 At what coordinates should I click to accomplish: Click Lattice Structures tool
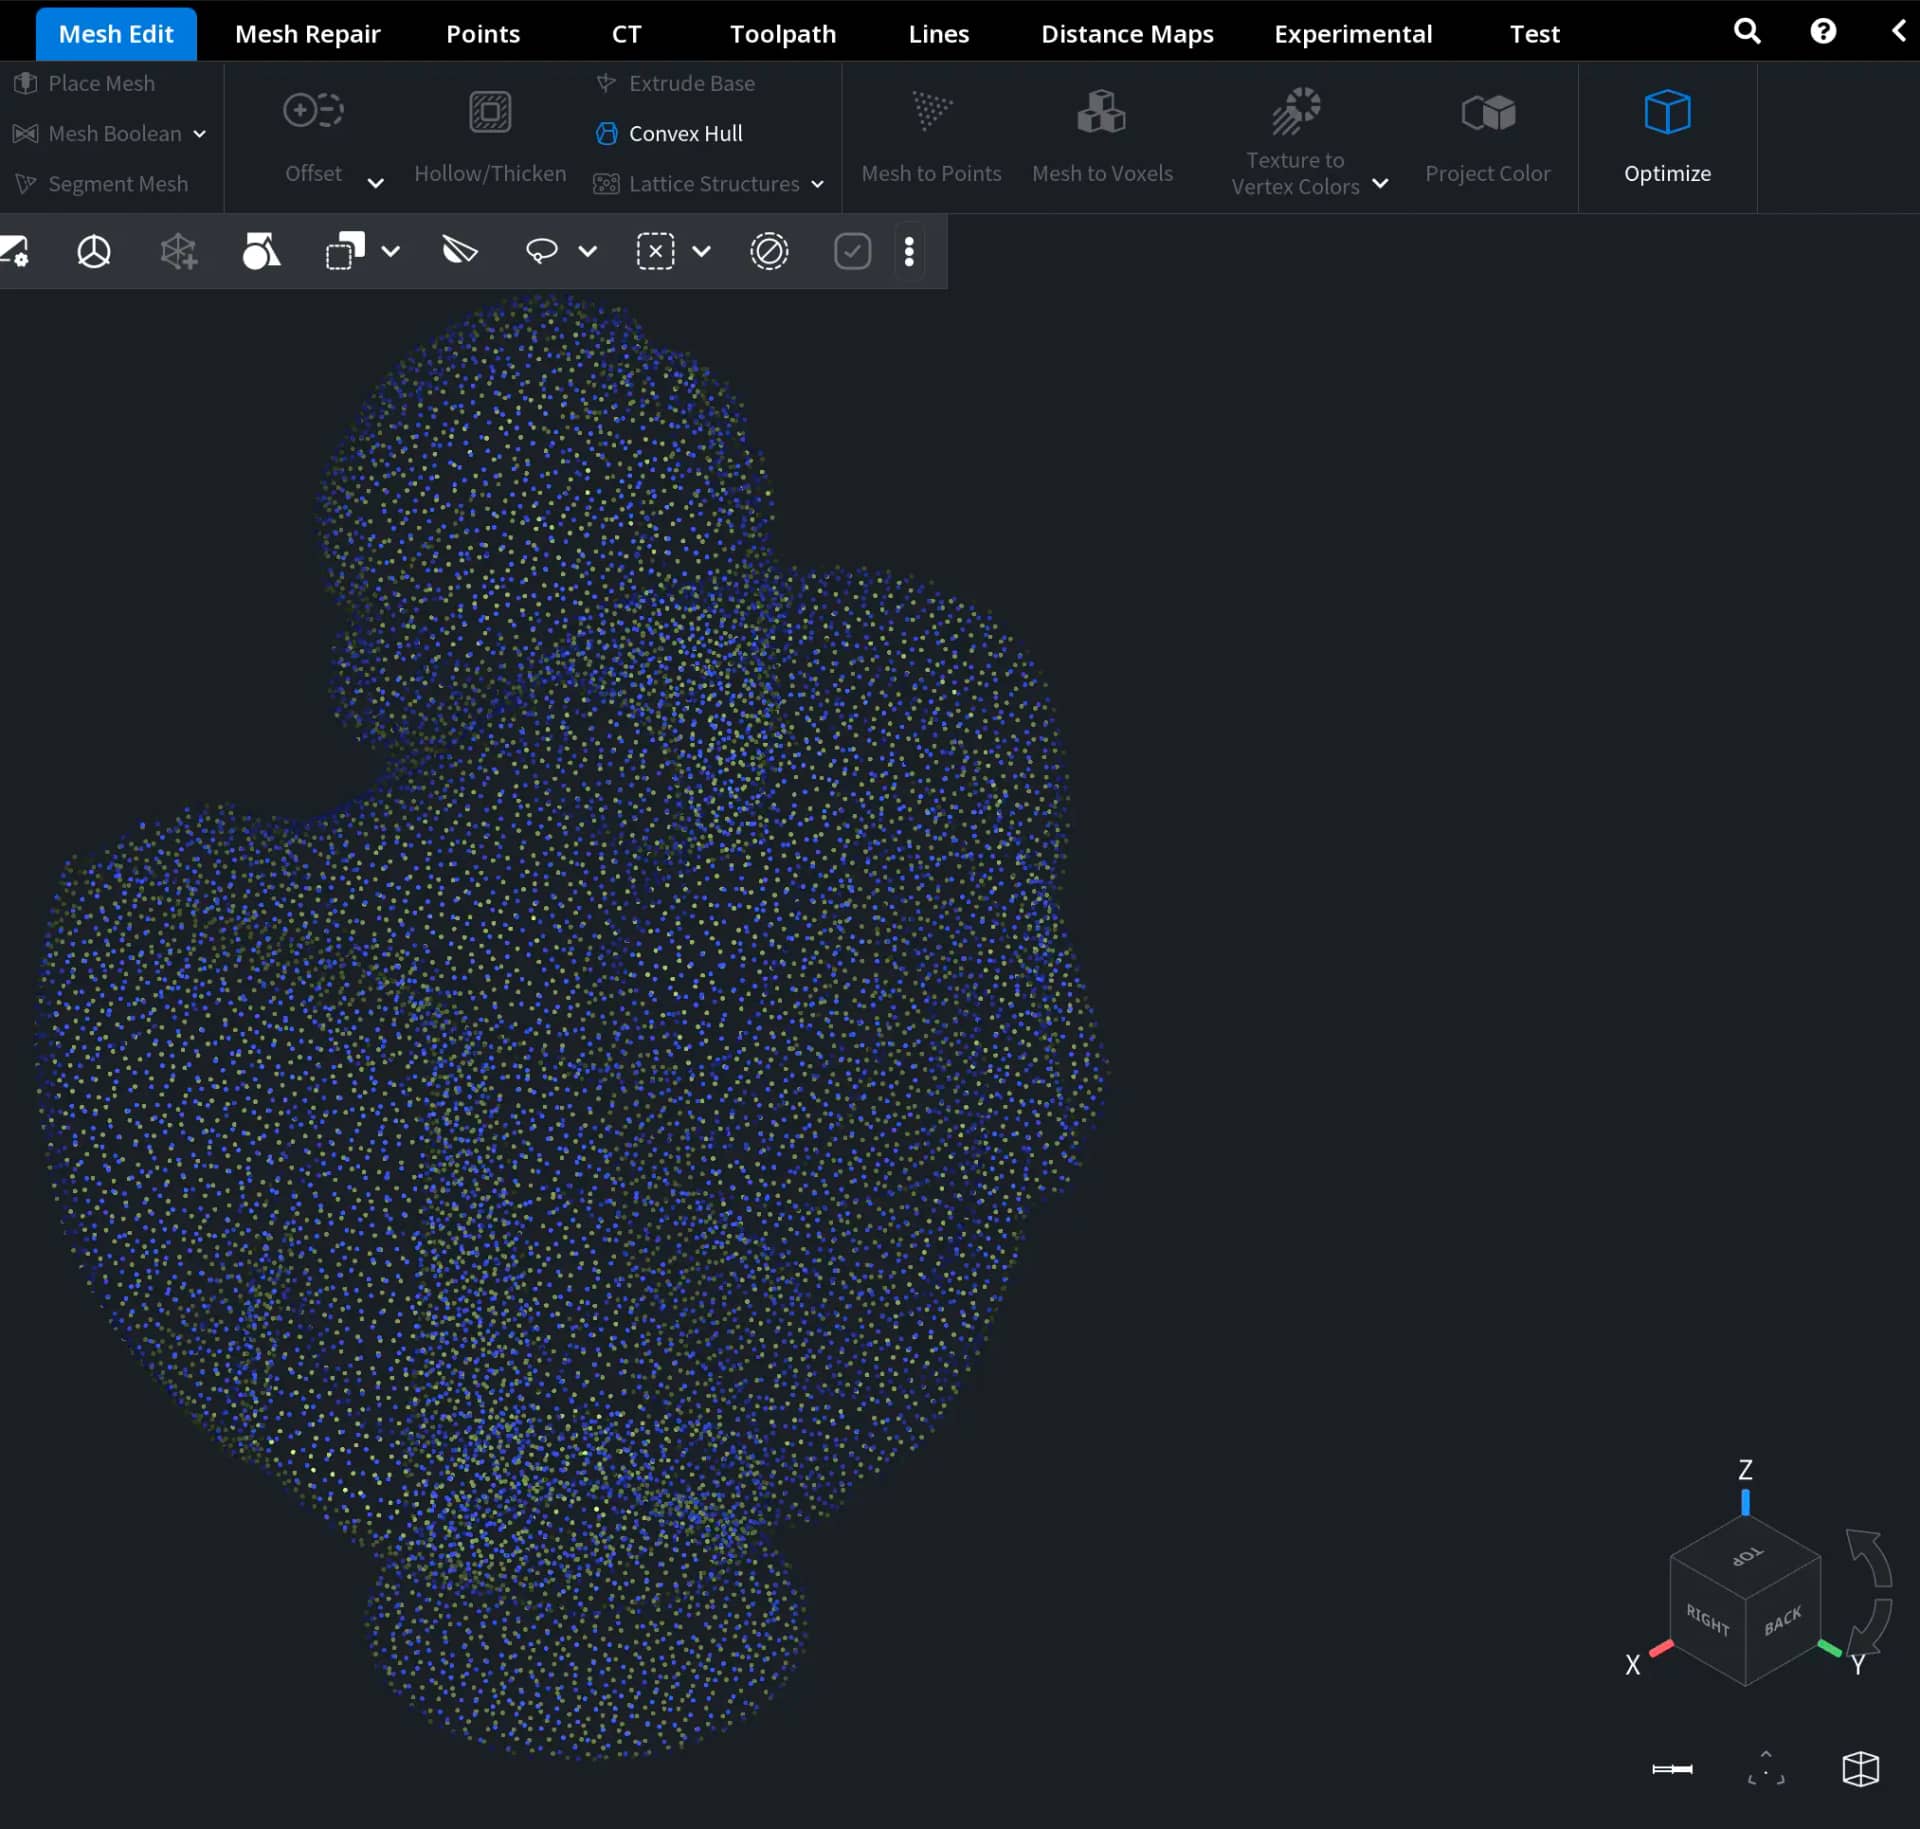(x=697, y=184)
